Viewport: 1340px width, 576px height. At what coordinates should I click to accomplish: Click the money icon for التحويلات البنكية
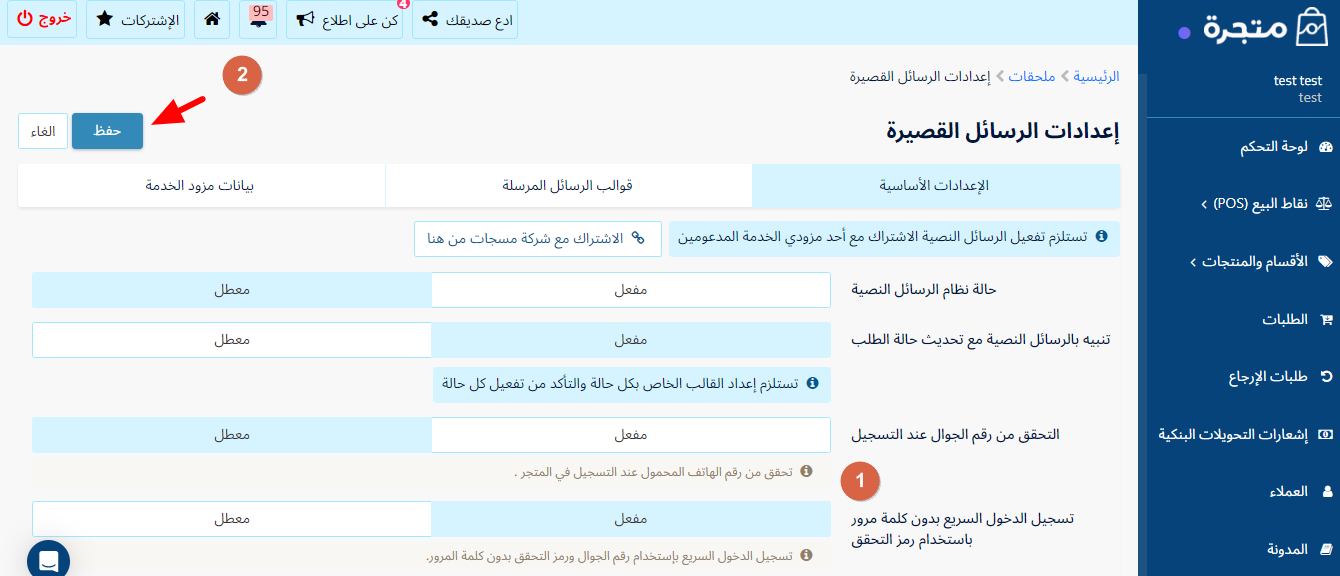point(1326,434)
